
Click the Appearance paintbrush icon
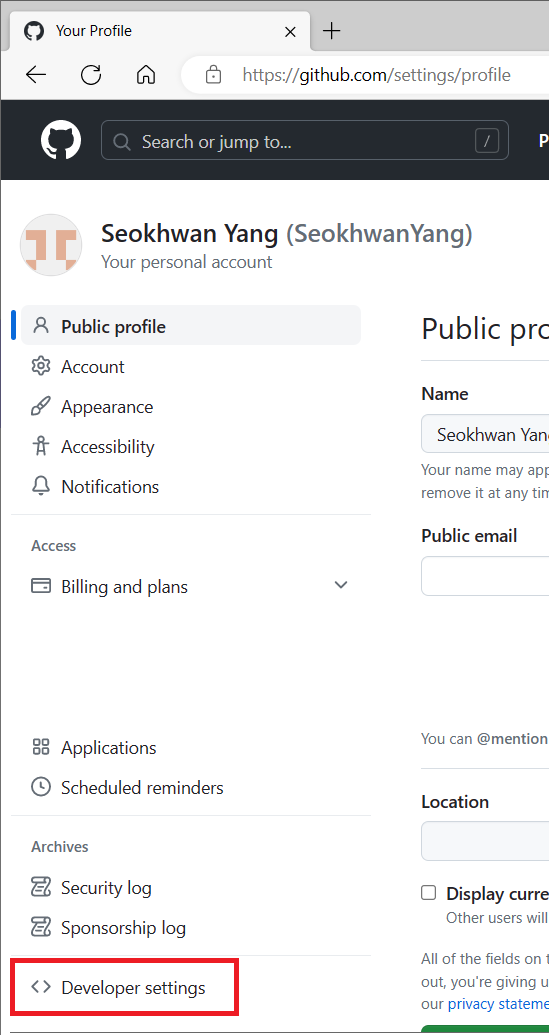click(x=41, y=407)
